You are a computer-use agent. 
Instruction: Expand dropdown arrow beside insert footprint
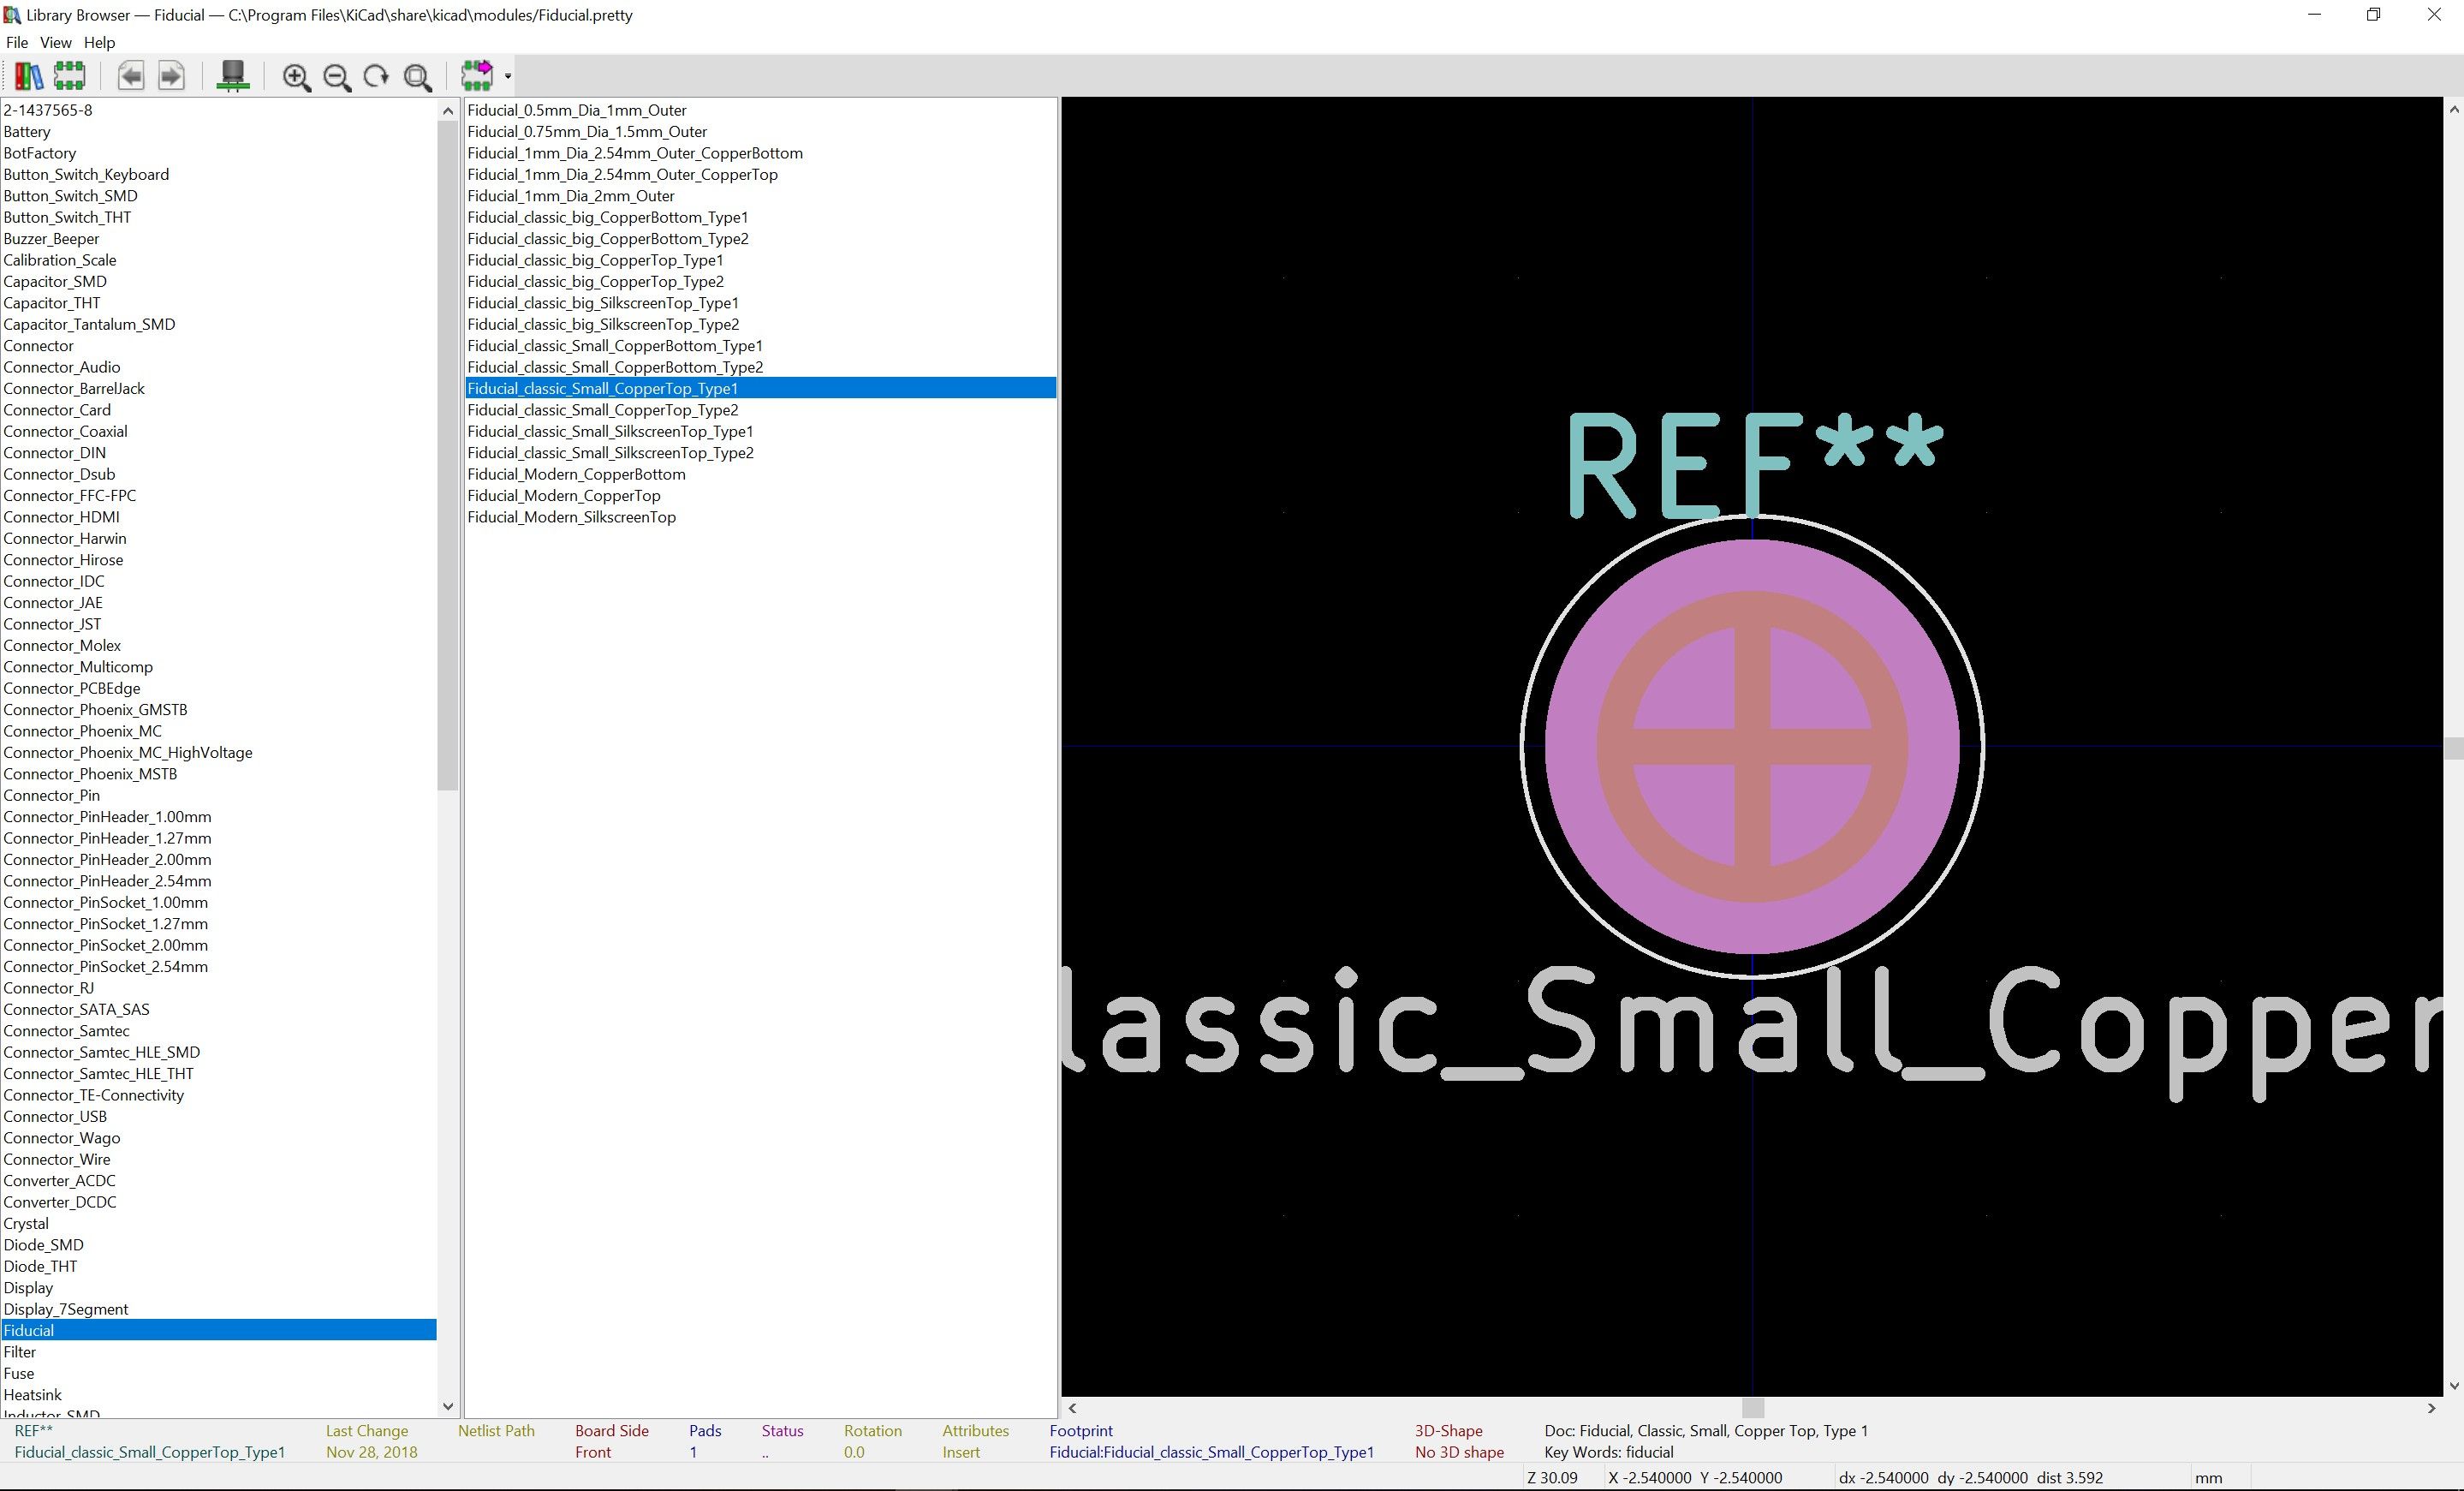[508, 77]
